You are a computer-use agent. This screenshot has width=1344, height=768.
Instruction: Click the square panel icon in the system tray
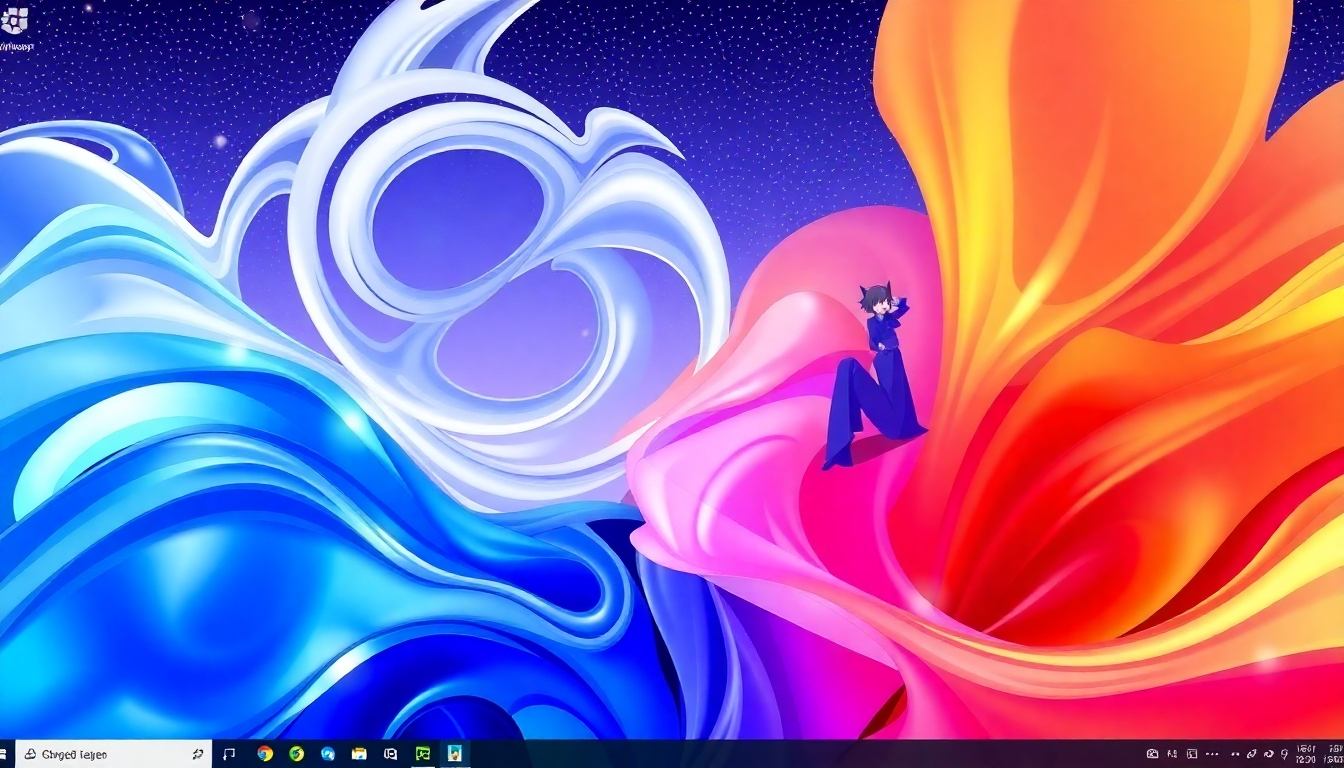(1192, 754)
